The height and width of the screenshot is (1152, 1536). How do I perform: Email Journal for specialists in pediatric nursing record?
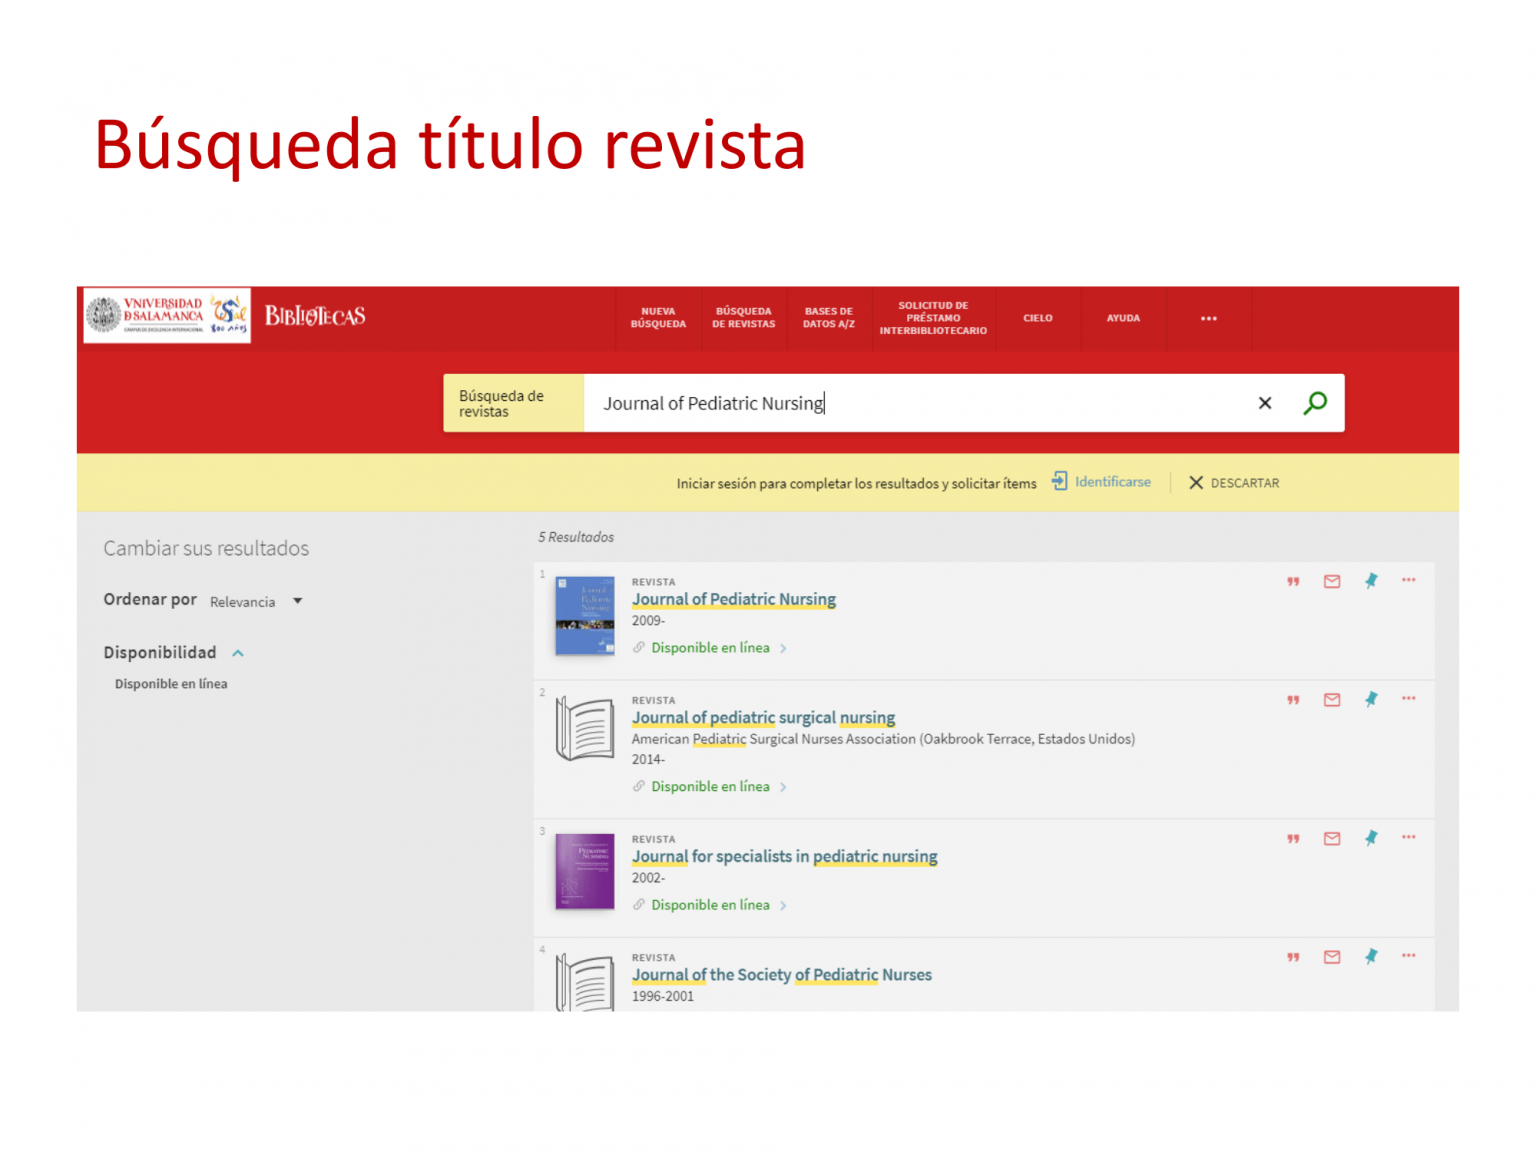tap(1332, 839)
